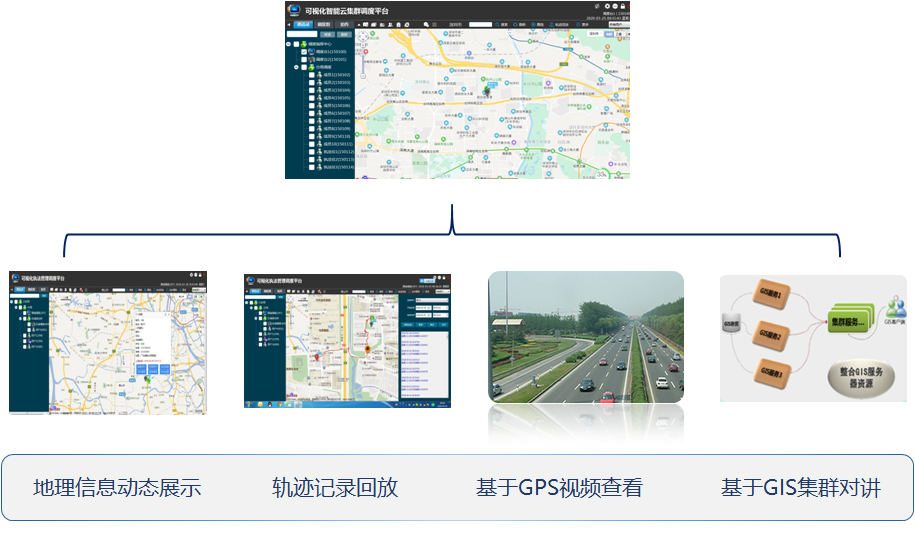Image resolution: width=915 pixels, height=539 pixels.
Task: Collapse the 调度指挥中心 tree node
Action: tap(289, 44)
